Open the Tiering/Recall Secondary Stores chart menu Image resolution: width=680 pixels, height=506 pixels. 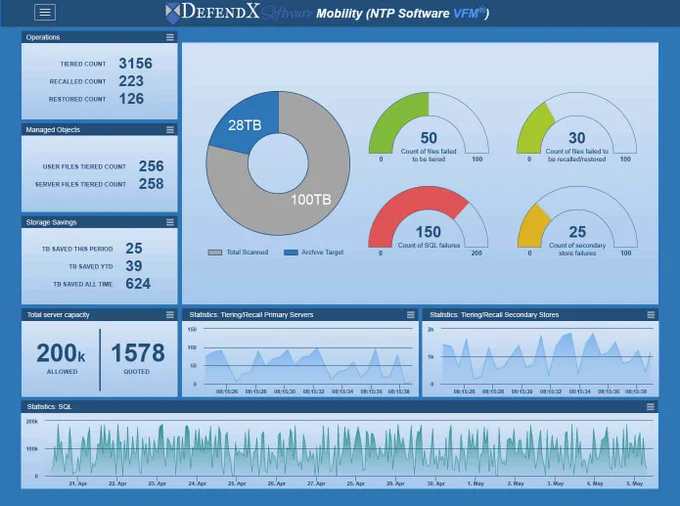tap(651, 315)
